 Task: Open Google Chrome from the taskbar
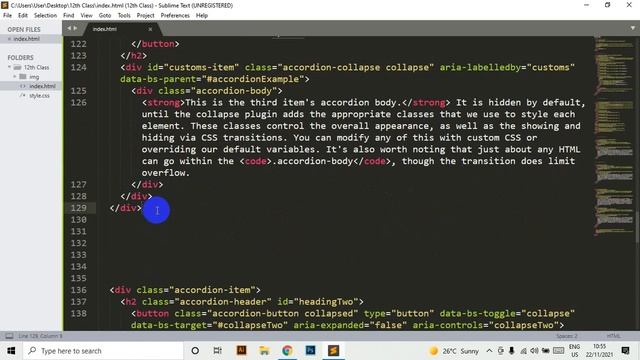pyautogui.click(x=287, y=351)
